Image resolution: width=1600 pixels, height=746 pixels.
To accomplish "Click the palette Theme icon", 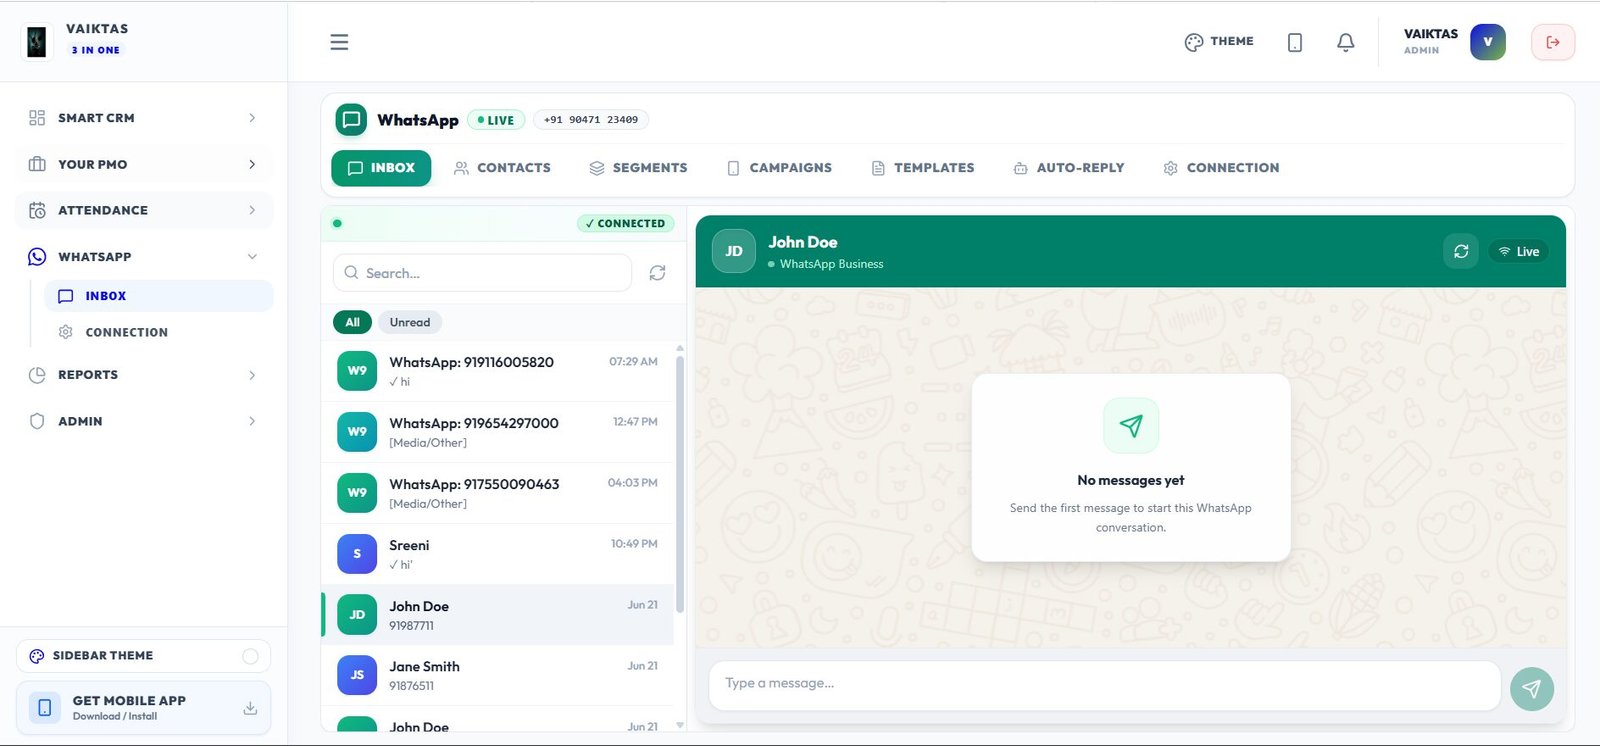I will point(1193,42).
